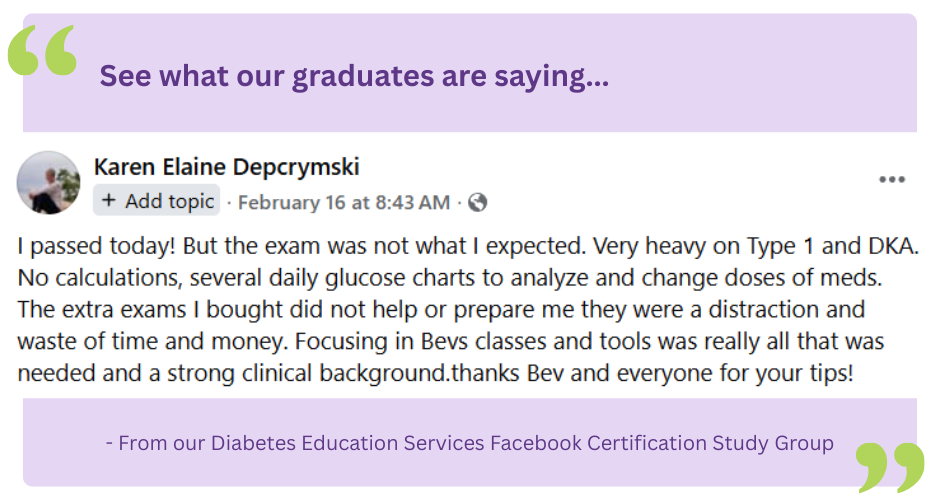The height and width of the screenshot is (500, 940).
Task: Click the plus sign beside Add topic
Action: pos(109,201)
